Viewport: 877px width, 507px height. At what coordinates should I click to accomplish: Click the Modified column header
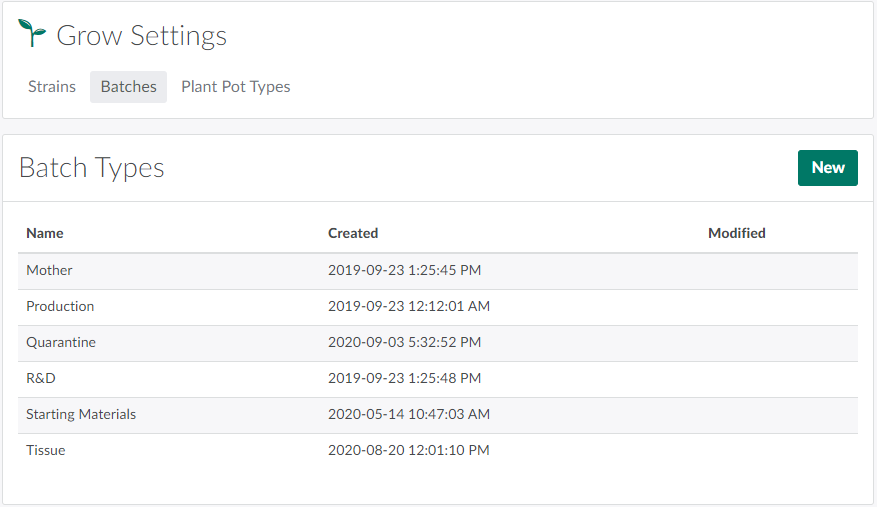[736, 233]
